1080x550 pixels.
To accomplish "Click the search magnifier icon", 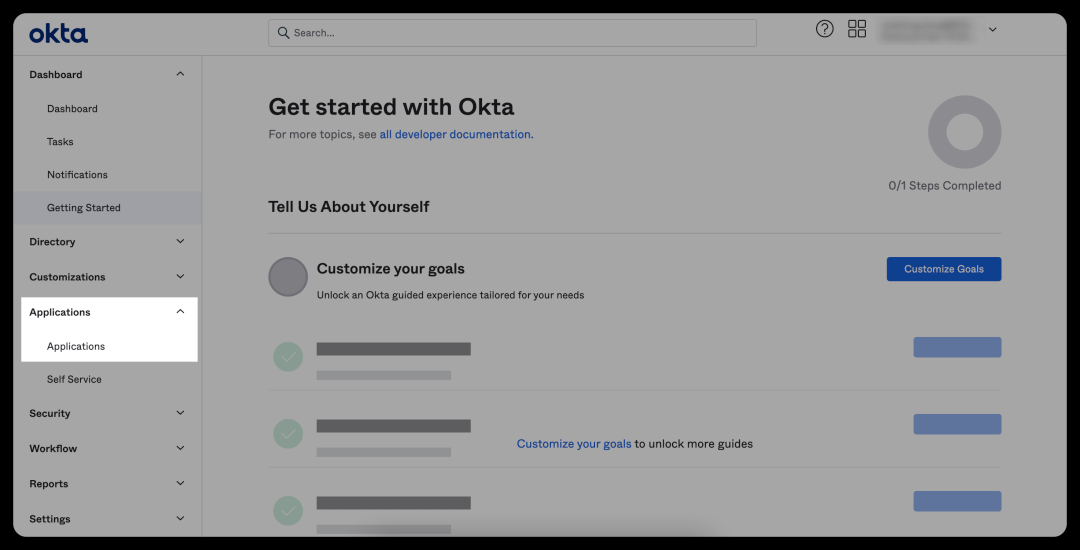I will [284, 33].
